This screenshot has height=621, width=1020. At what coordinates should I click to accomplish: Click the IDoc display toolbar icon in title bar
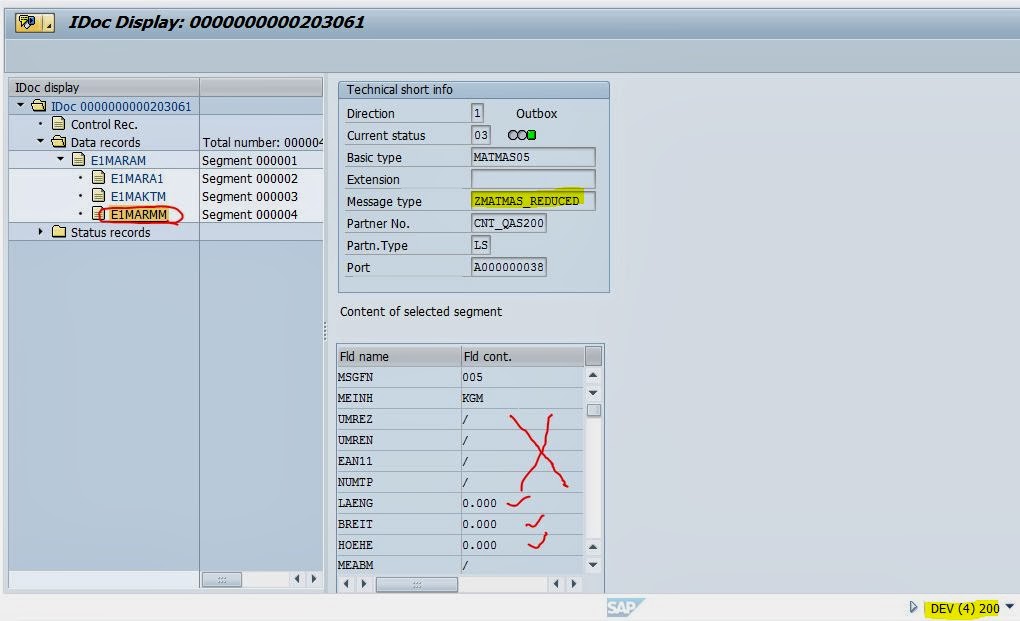click(28, 23)
